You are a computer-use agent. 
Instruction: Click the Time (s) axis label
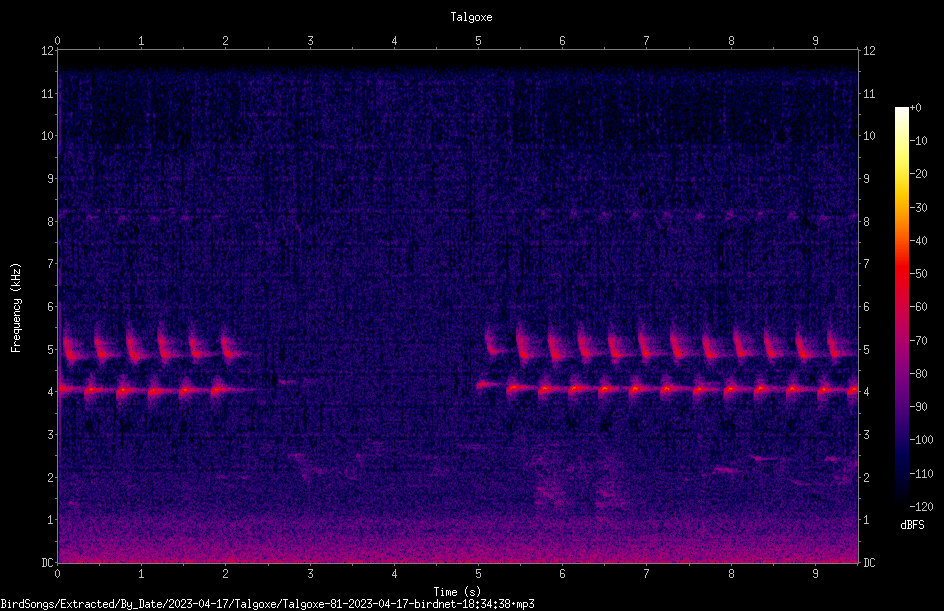click(457, 592)
